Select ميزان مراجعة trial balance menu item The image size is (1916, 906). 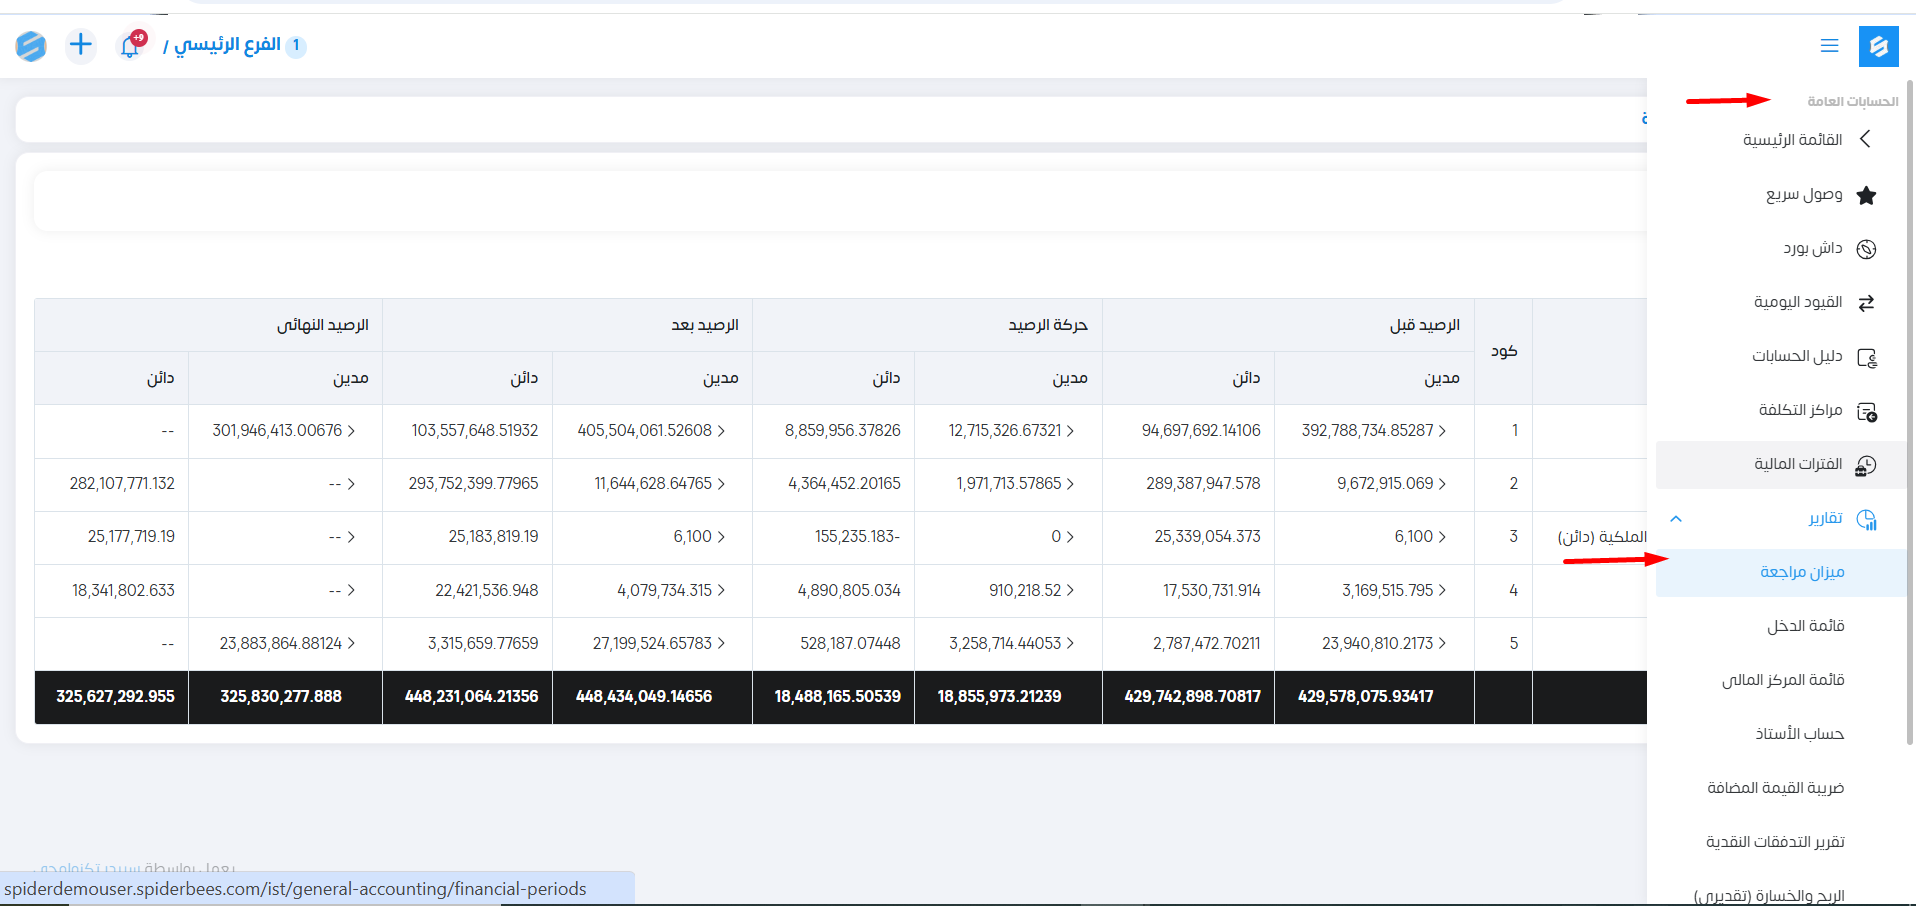(x=1801, y=572)
